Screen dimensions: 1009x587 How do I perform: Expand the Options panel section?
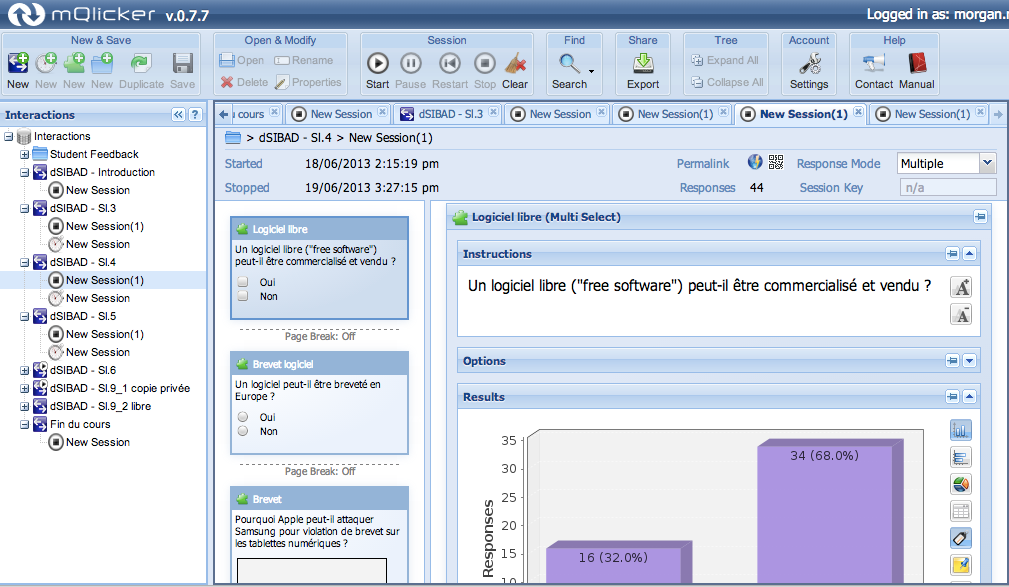pyautogui.click(x=968, y=361)
